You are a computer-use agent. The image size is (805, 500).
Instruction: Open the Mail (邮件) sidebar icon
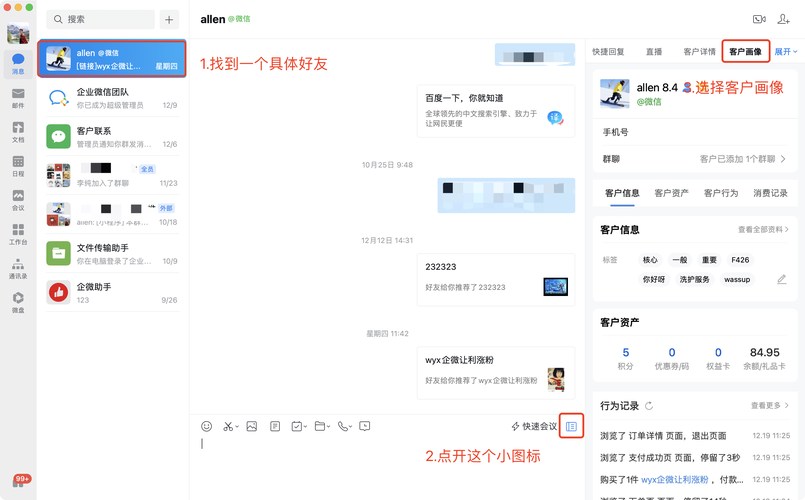(18, 98)
